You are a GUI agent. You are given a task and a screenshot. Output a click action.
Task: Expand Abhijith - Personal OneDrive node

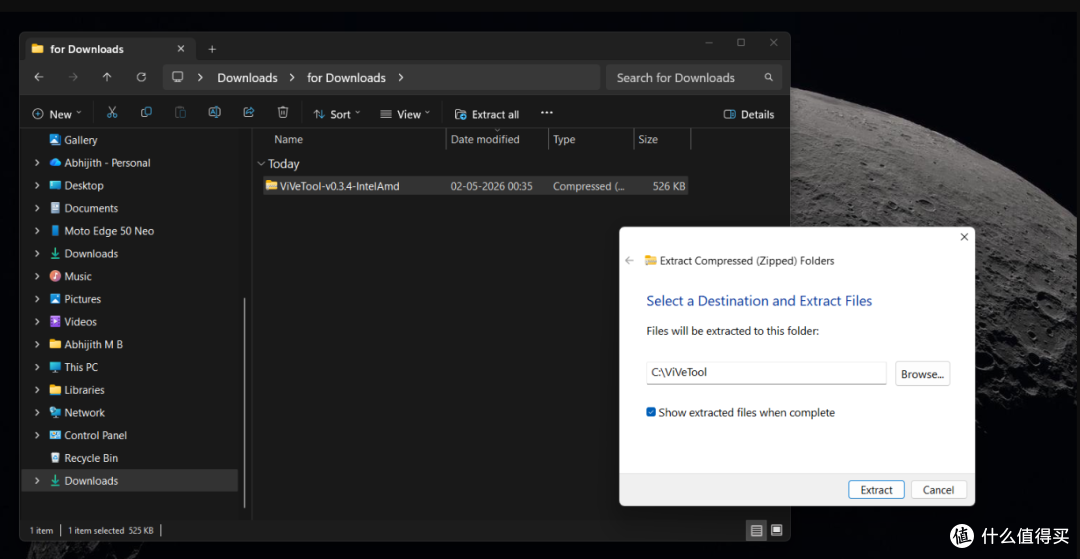click(37, 163)
